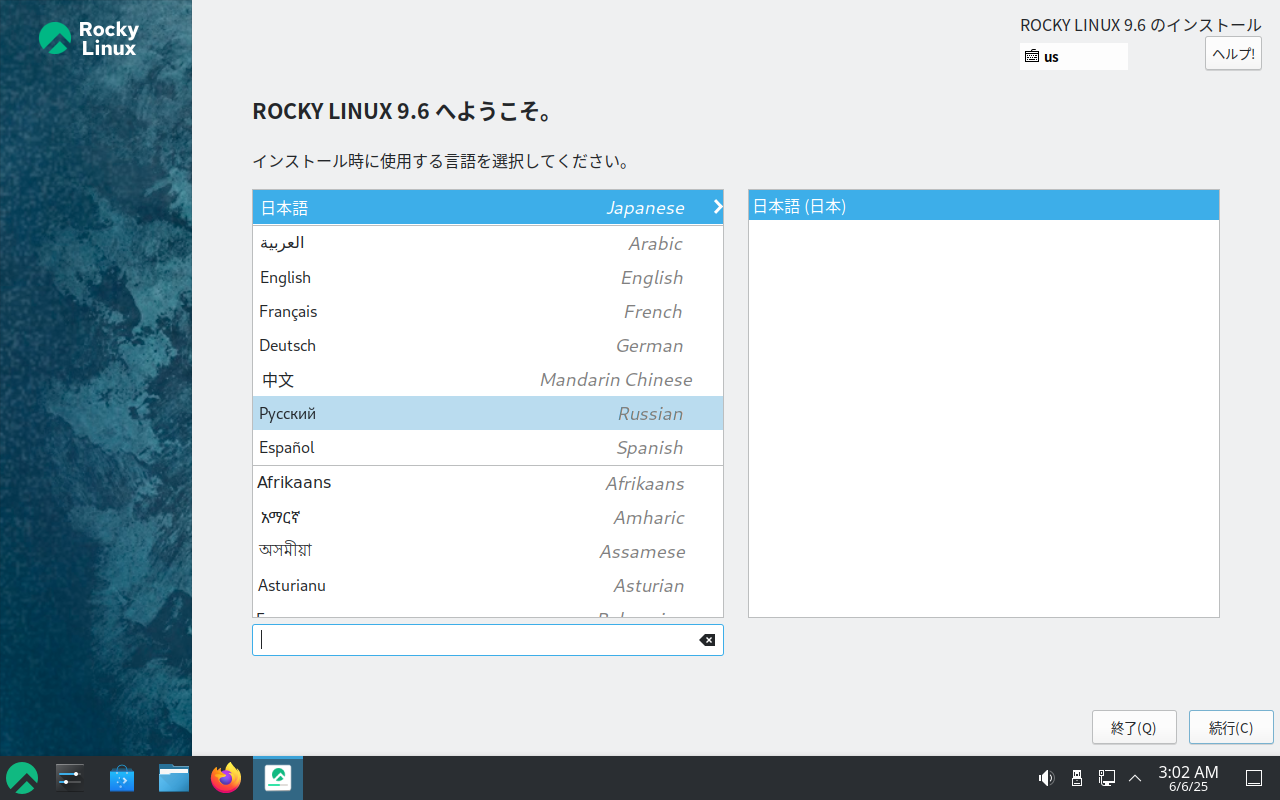Switch to the Rocky installer taskbar entry
The height and width of the screenshot is (800, 1280).
tap(278, 778)
